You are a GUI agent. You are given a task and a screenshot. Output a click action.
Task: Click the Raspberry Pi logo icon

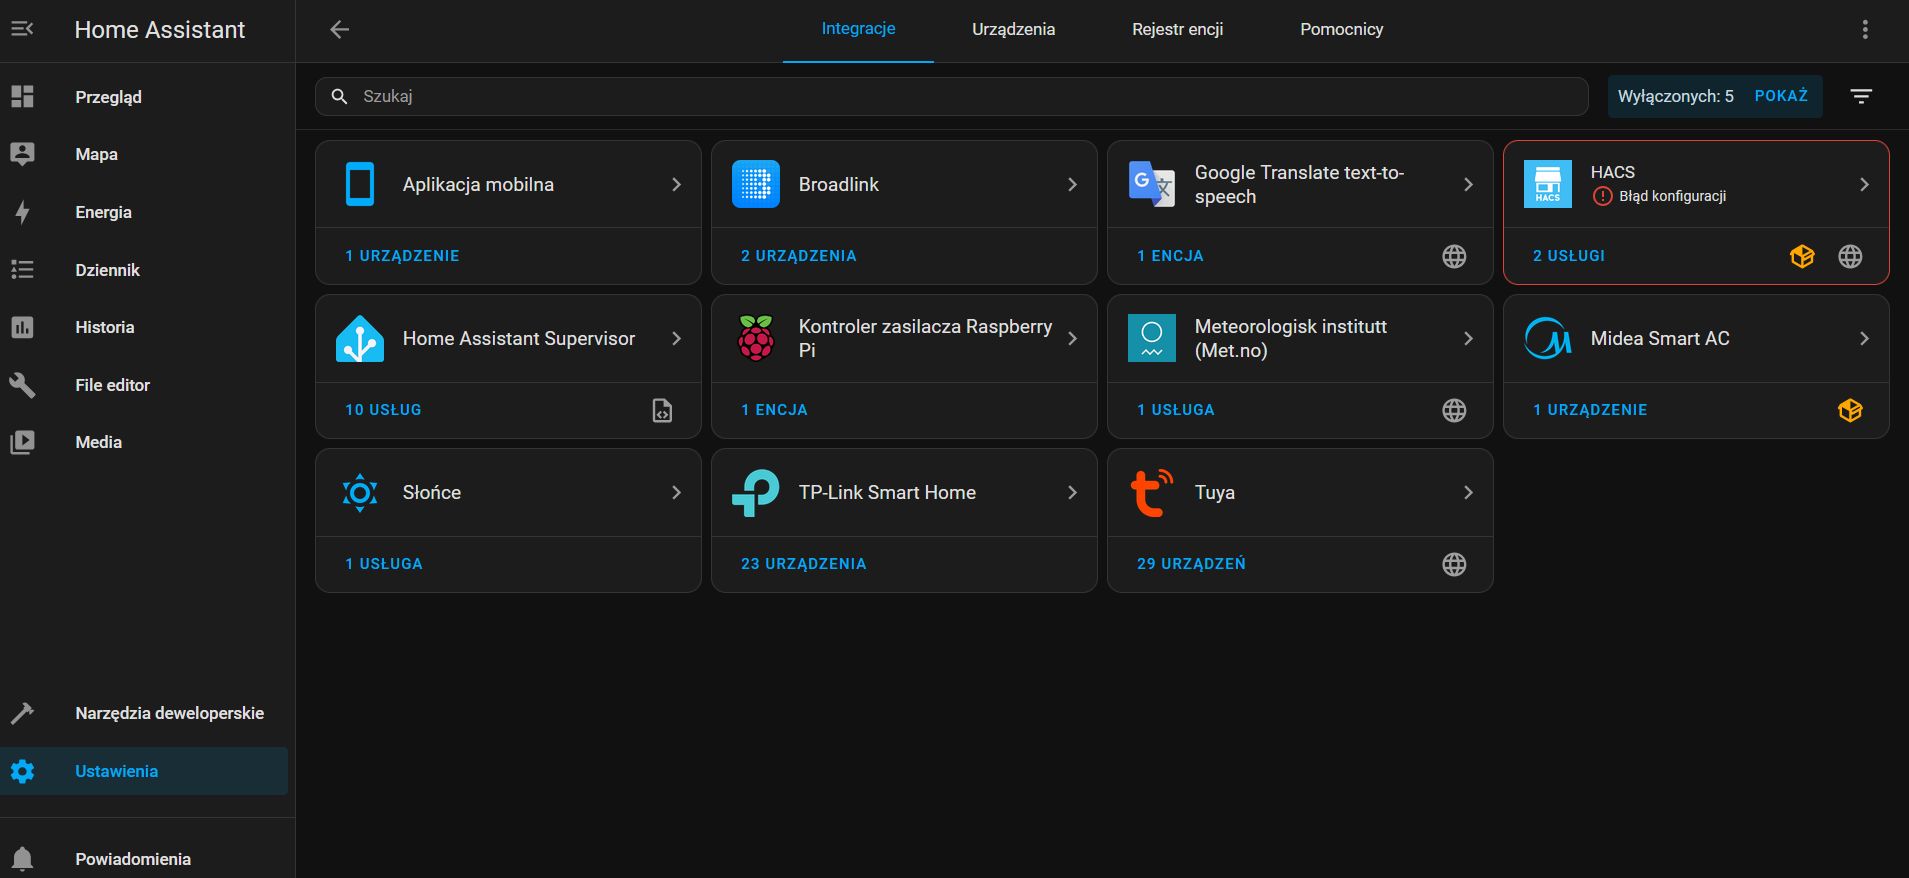[756, 338]
